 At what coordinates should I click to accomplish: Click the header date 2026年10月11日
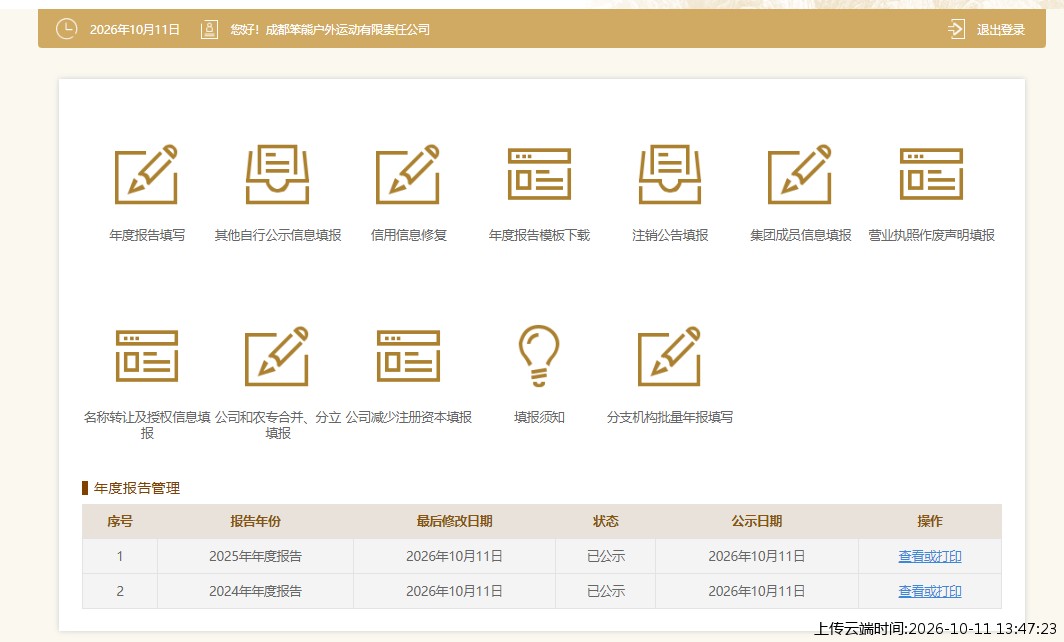[x=135, y=29]
